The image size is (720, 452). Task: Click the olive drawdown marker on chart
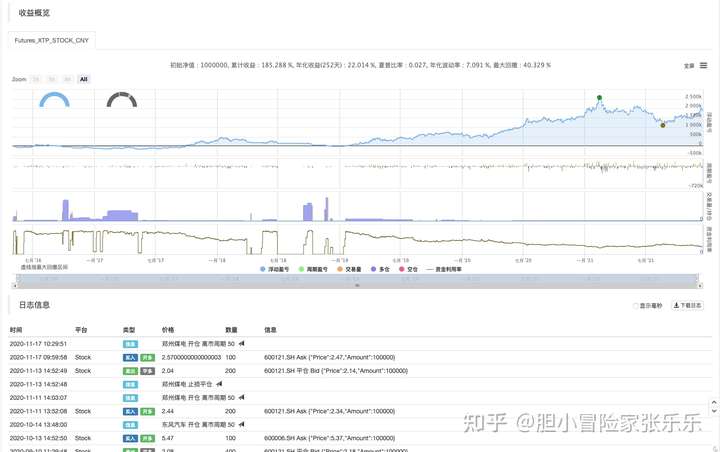662,124
